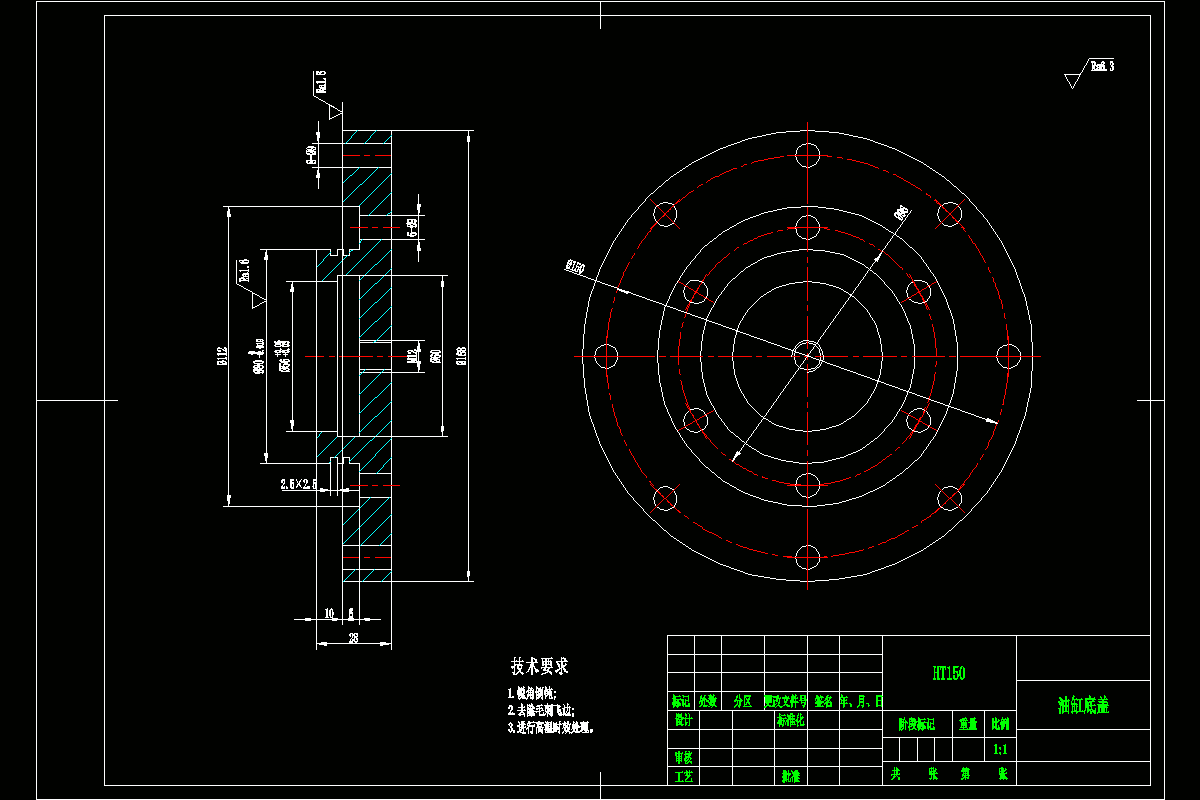Click the leftmost outer bolt hole
Image resolution: width=1200 pixels, height=800 pixels.
[x=606, y=355]
